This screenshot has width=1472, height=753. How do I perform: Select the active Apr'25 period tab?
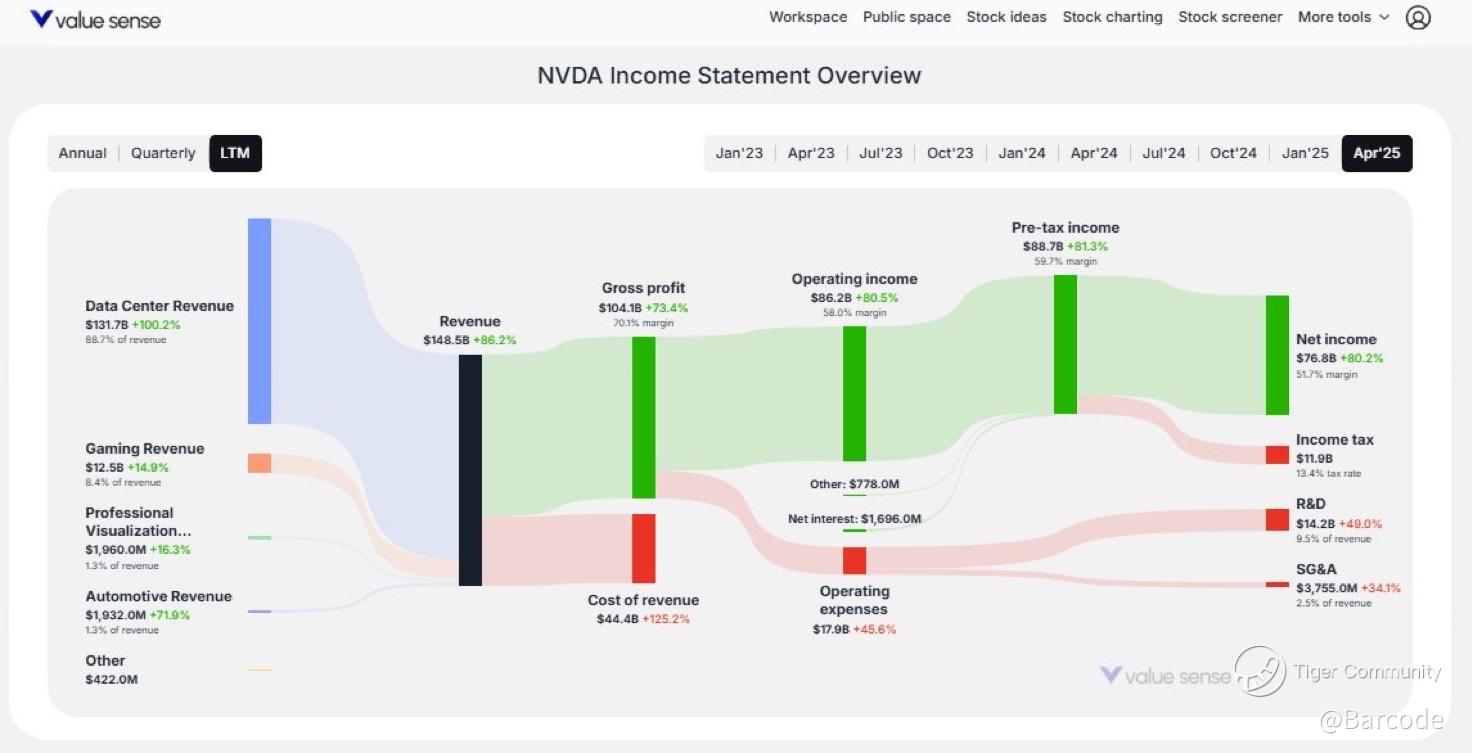(x=1377, y=153)
